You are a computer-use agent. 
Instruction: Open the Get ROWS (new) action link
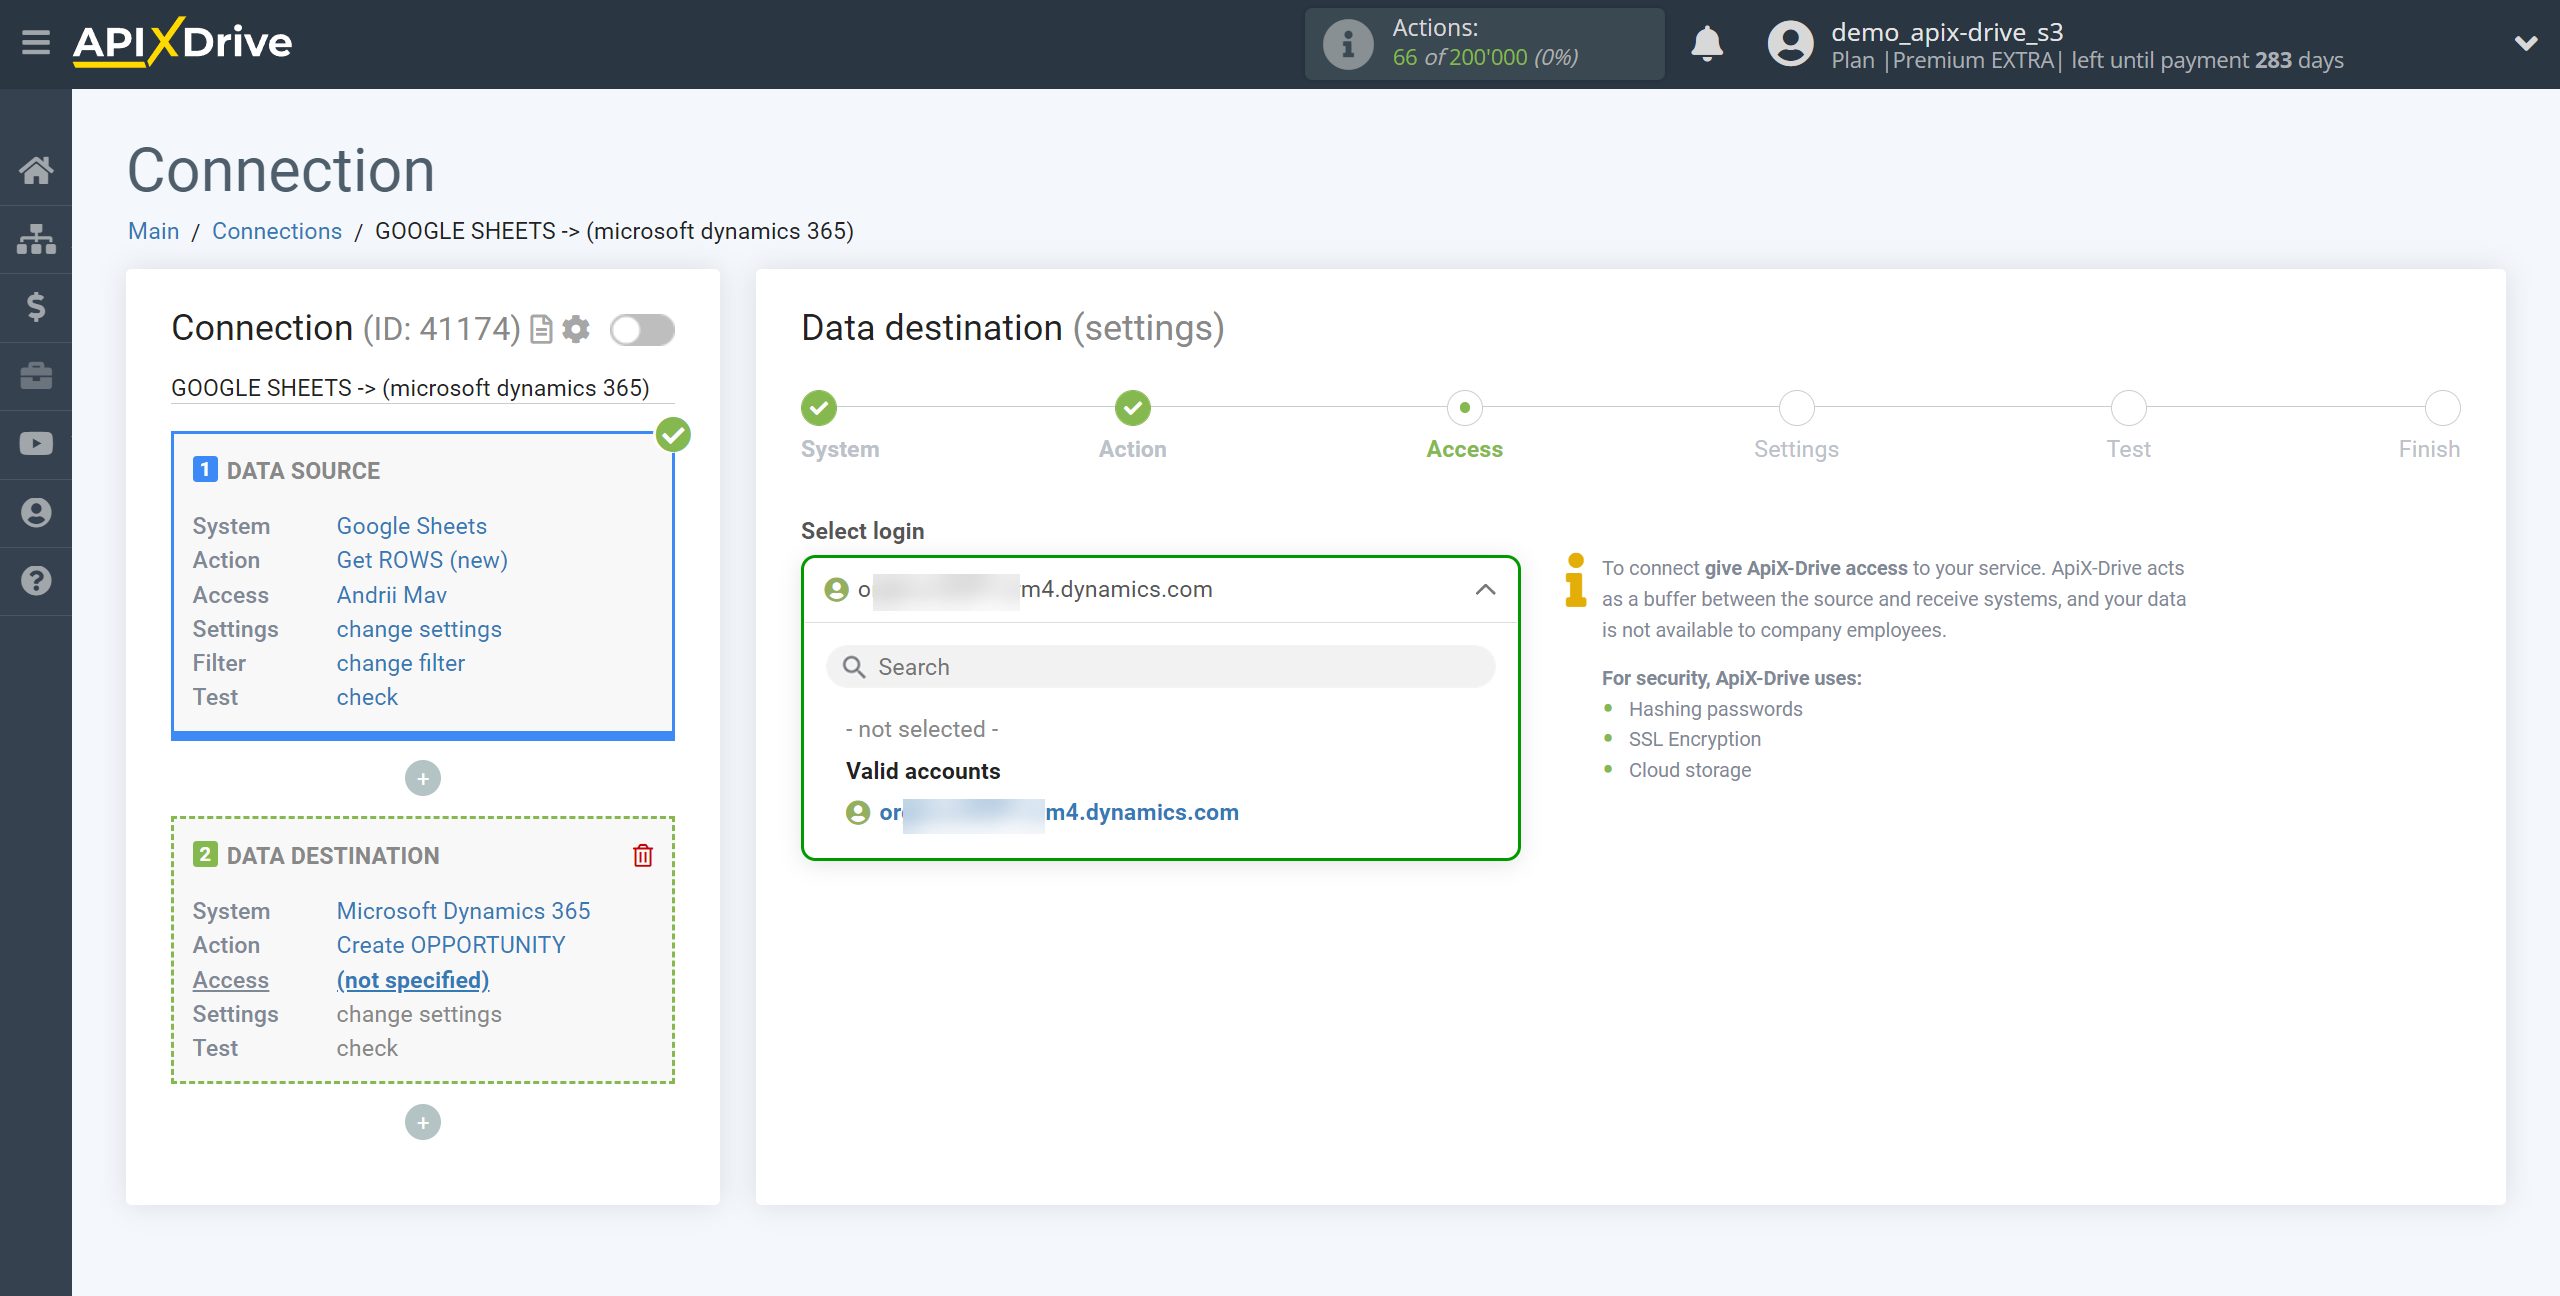tap(422, 560)
